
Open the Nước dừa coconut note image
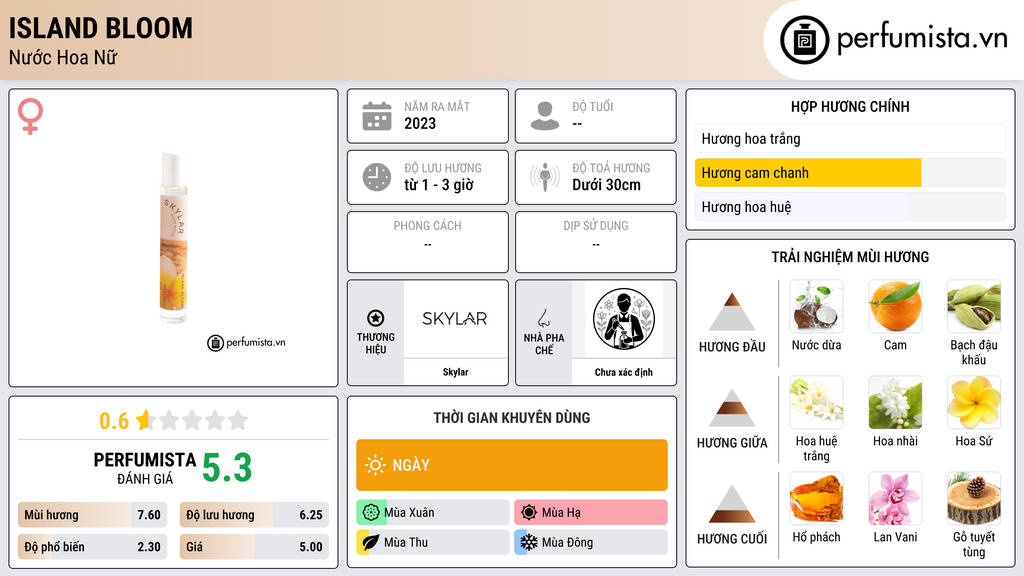point(816,307)
